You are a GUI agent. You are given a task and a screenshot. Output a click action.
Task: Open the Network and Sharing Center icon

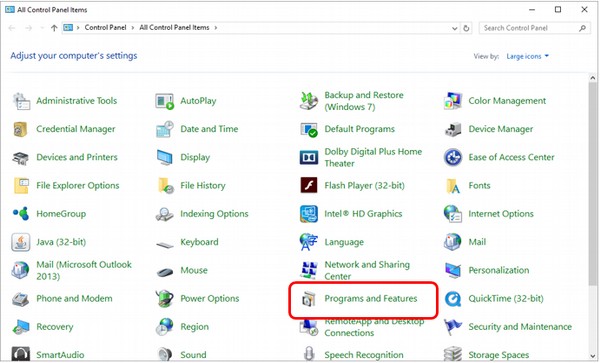(x=309, y=270)
